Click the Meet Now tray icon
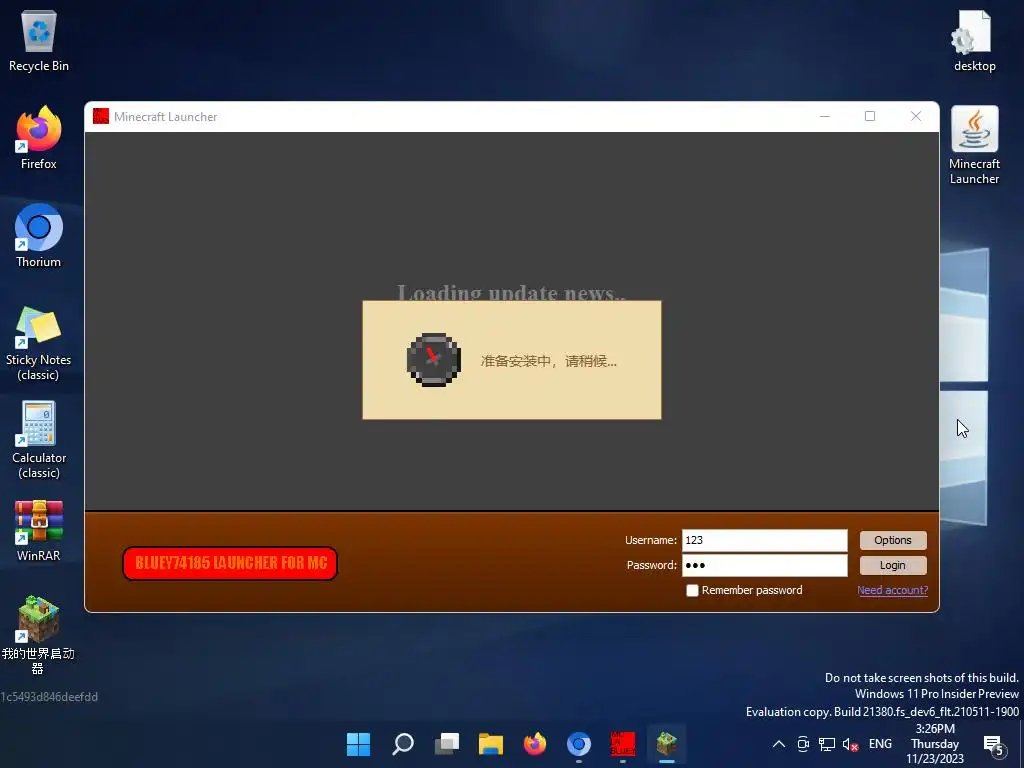The height and width of the screenshot is (768, 1024). pos(803,744)
